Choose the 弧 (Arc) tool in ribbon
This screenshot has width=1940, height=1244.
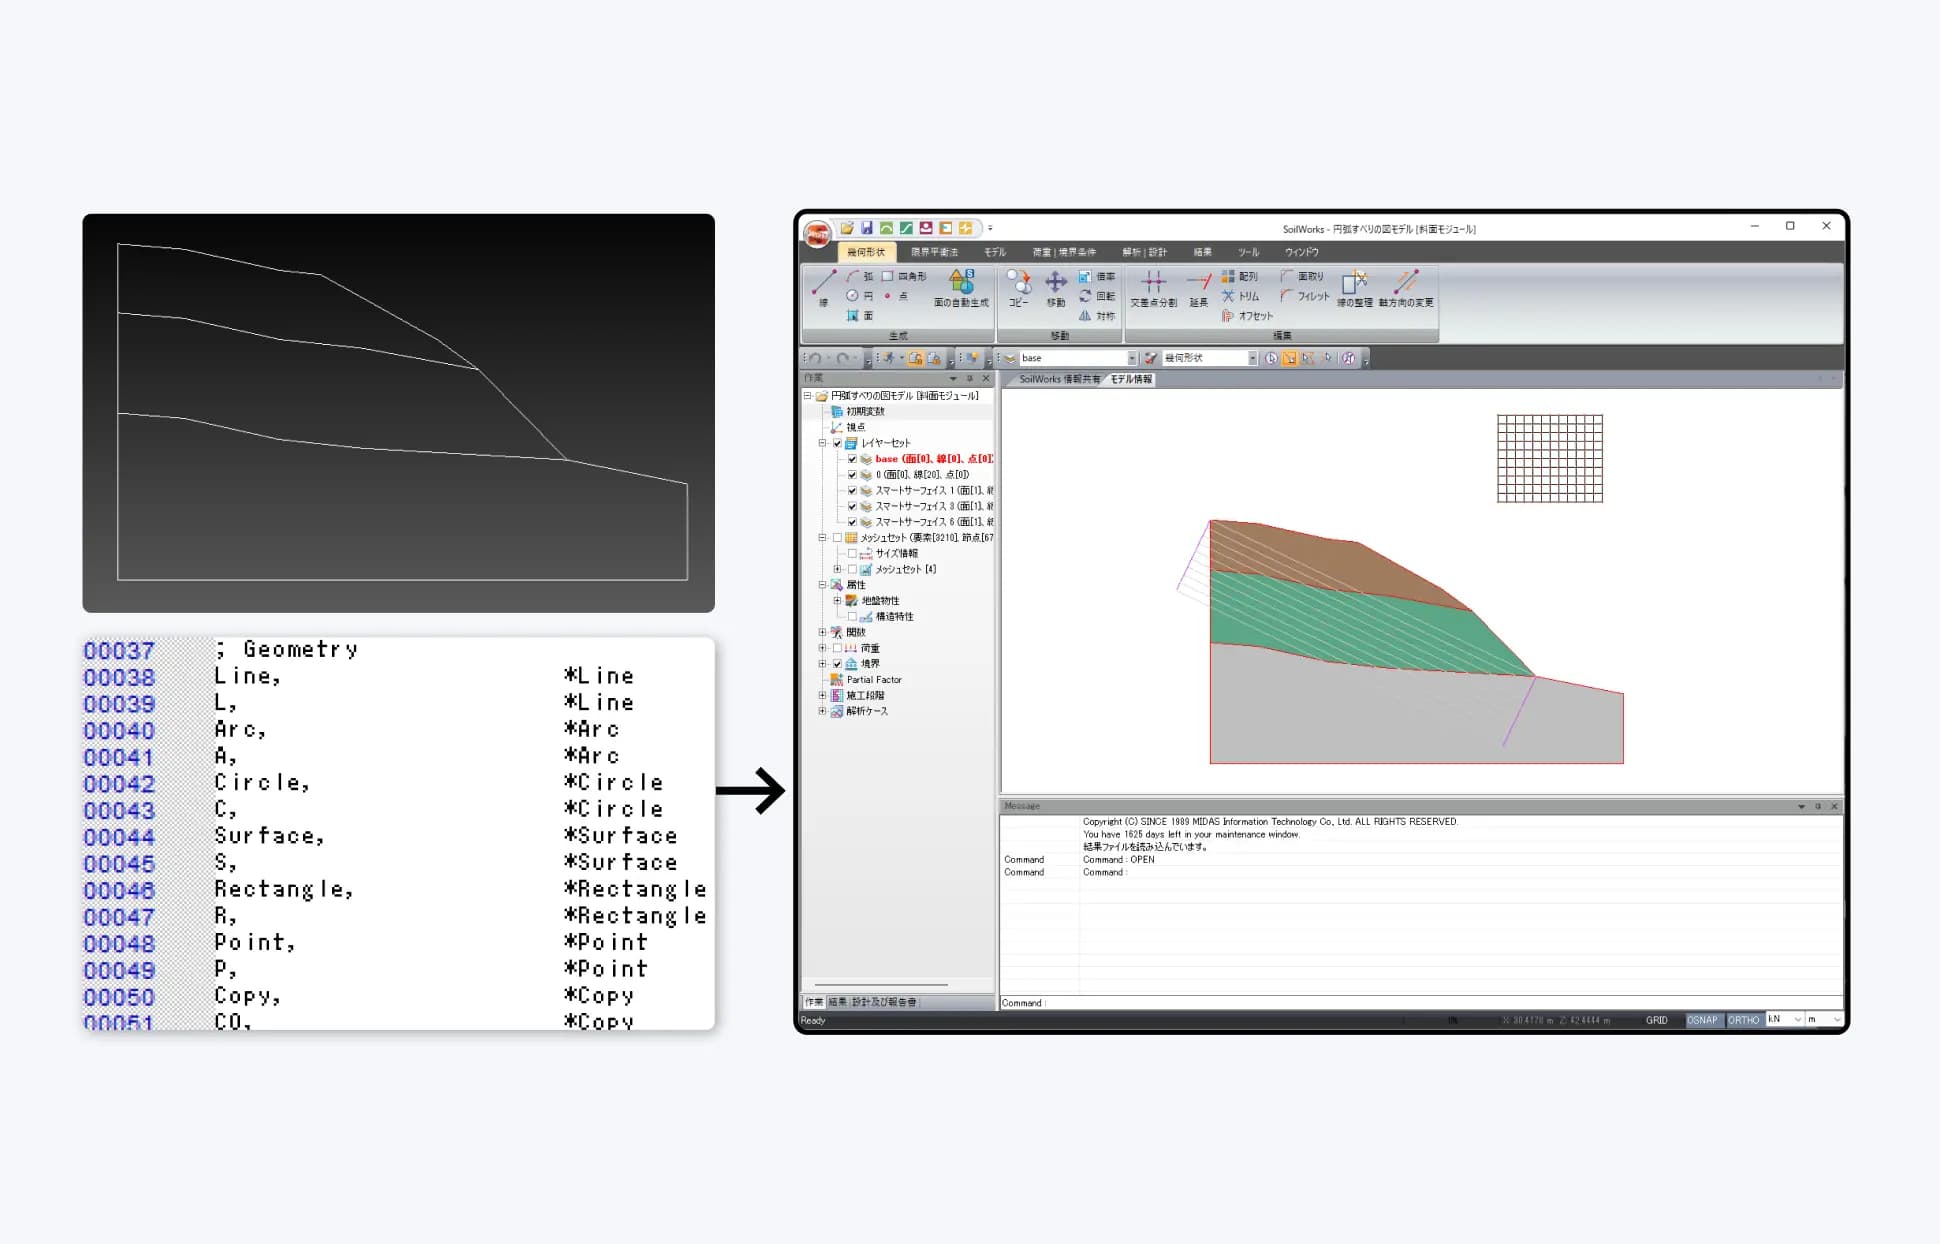[859, 277]
